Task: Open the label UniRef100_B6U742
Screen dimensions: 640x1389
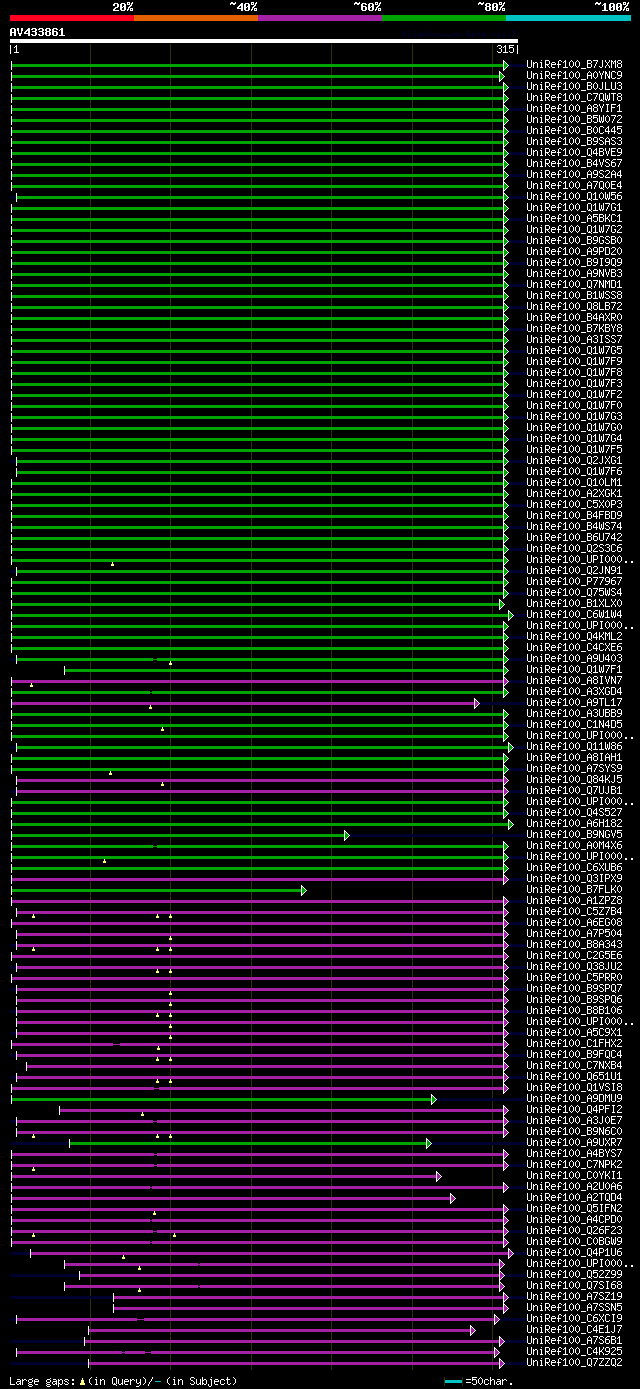Action: pos(574,538)
